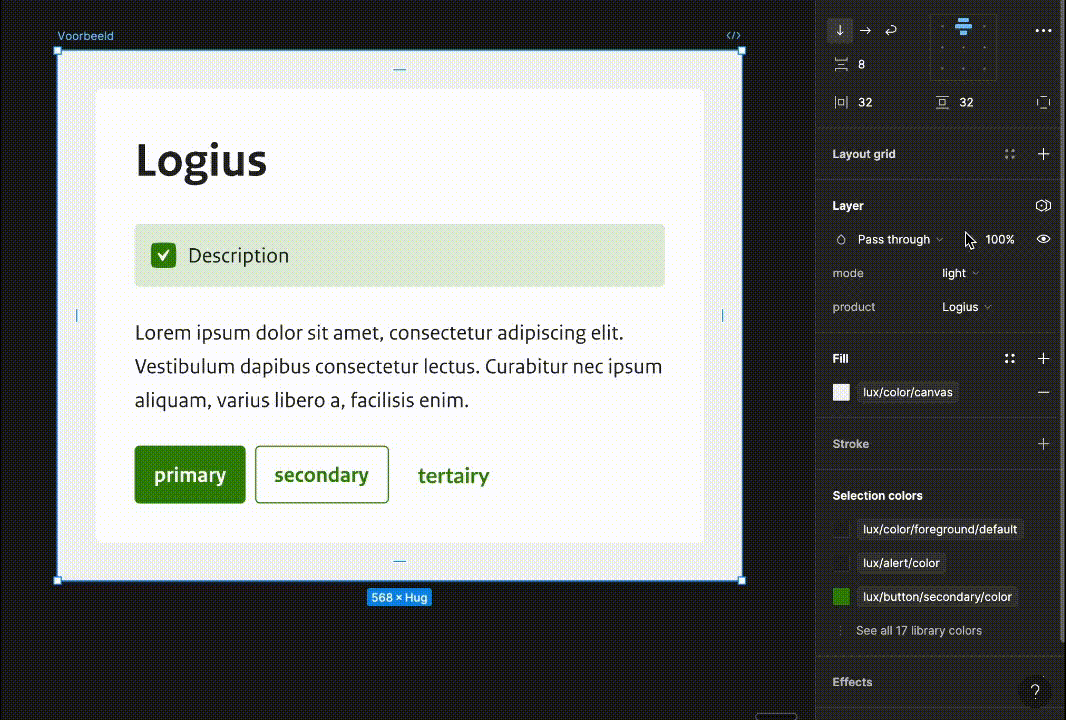Open Layout grid styles icon
Screen dimensions: 1066x720
point(1010,154)
